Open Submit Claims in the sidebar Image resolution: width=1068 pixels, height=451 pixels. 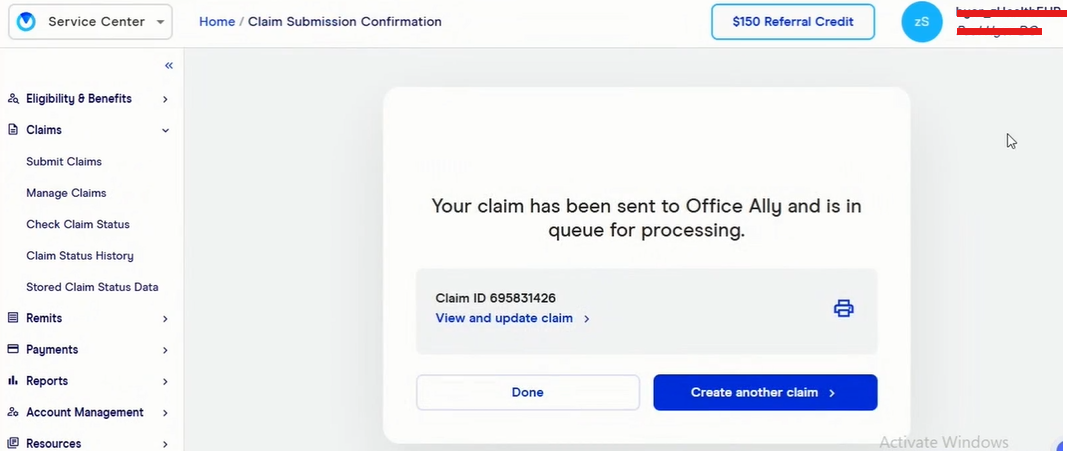tap(64, 162)
